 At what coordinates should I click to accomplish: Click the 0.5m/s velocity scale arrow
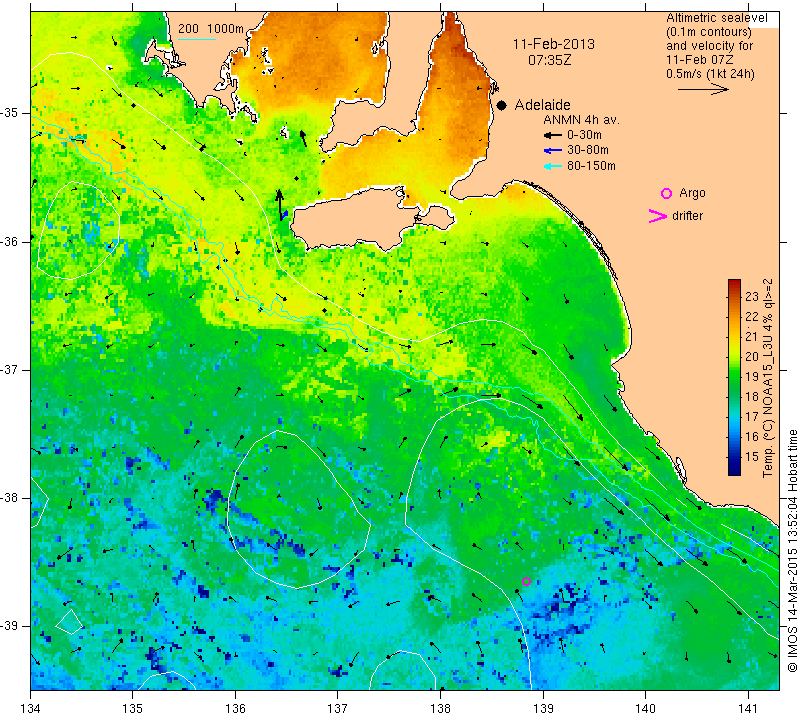[x=703, y=89]
